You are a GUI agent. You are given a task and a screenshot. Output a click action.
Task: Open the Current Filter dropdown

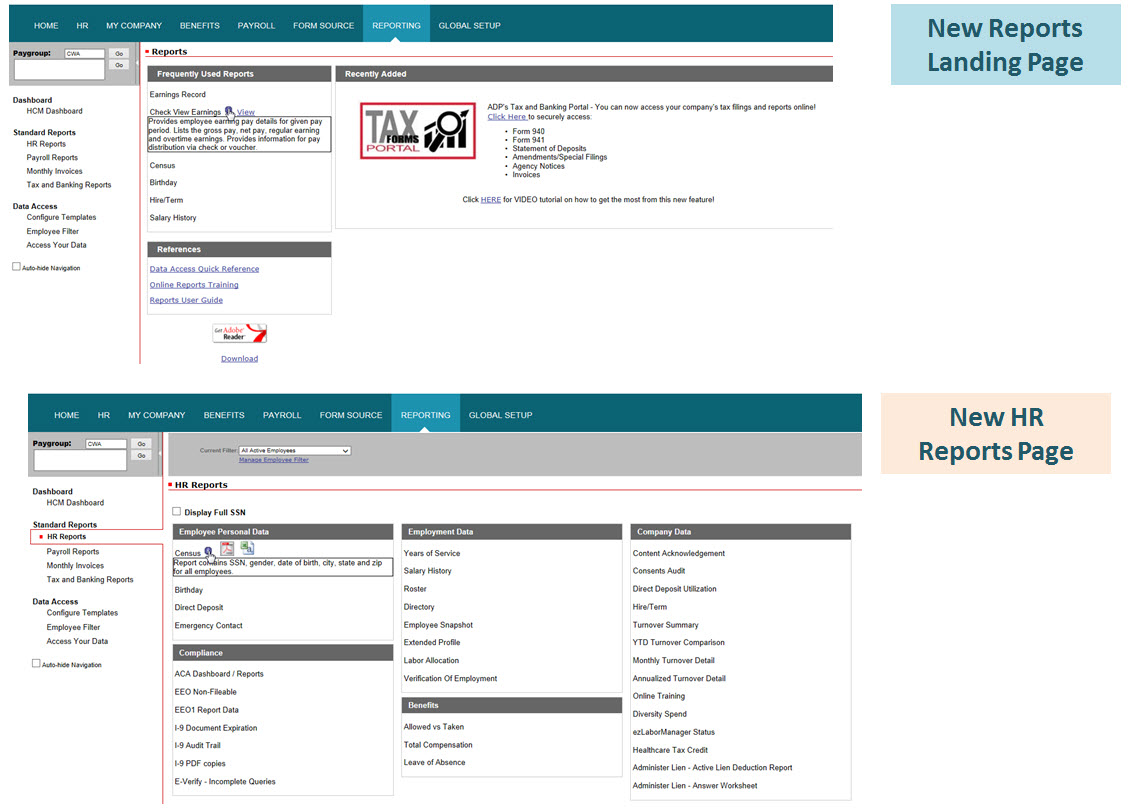pos(295,451)
